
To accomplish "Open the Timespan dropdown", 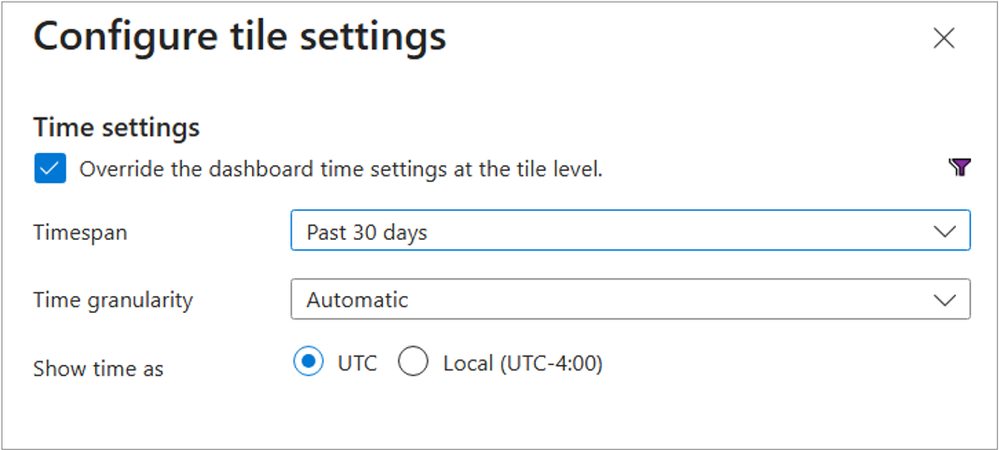I will [x=630, y=232].
